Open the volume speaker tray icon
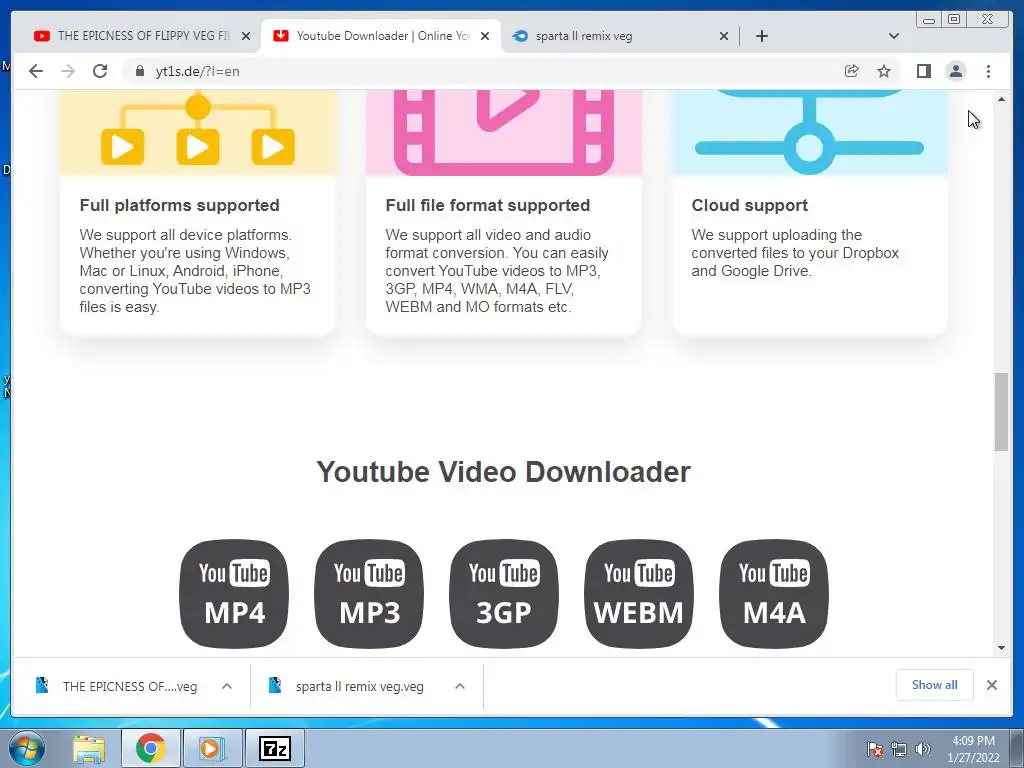Image resolution: width=1024 pixels, height=768 pixels. tap(923, 749)
